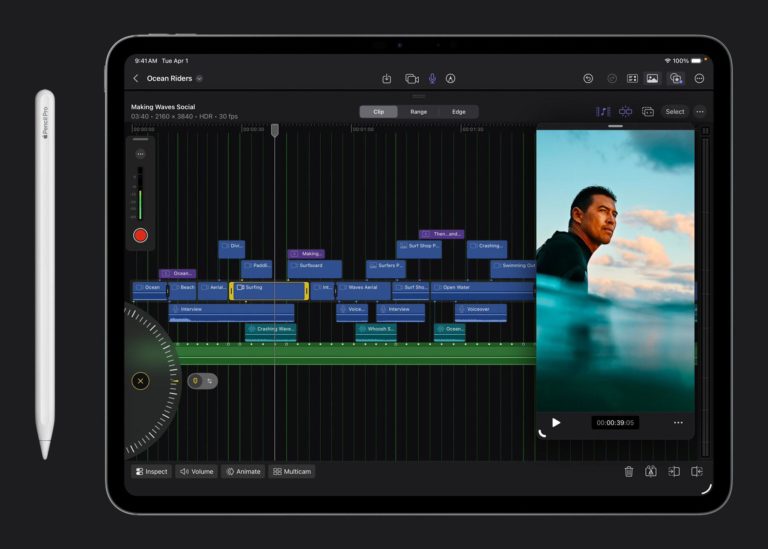Go back using the back chevron
The image size is (768, 549).
click(x=136, y=78)
